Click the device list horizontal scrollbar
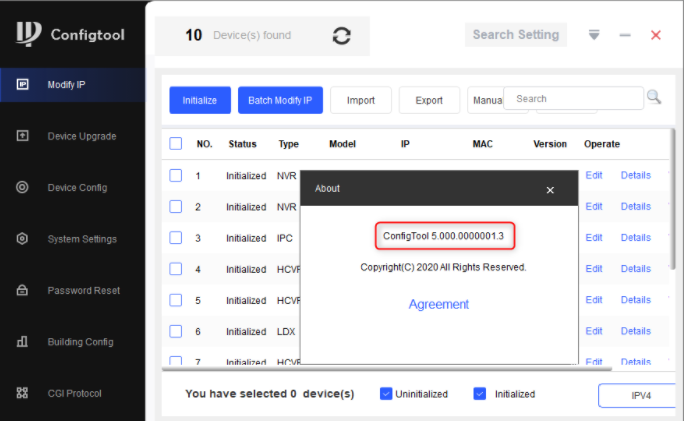Screen dimensions: 684x421 point(386,369)
